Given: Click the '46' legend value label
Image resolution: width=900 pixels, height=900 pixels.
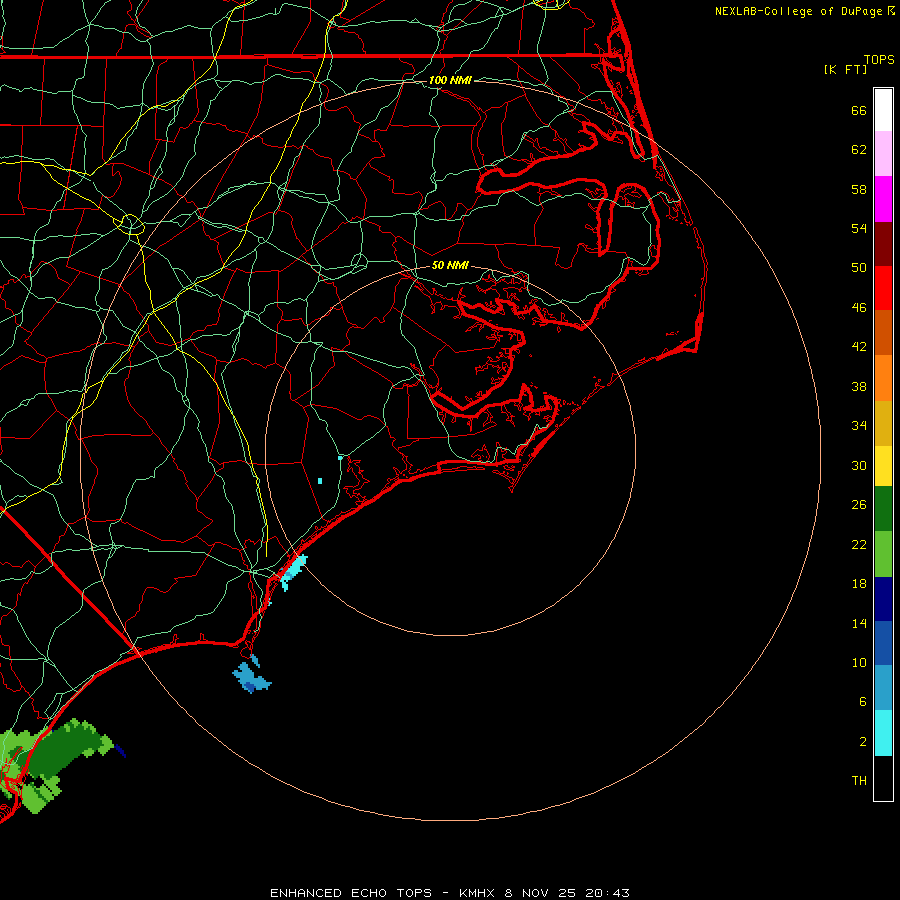Looking at the screenshot, I should (859, 308).
